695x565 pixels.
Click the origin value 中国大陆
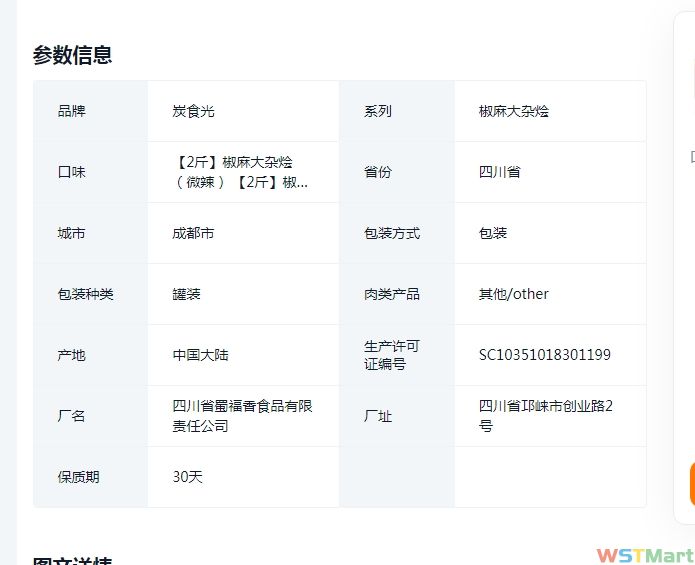(x=200, y=355)
